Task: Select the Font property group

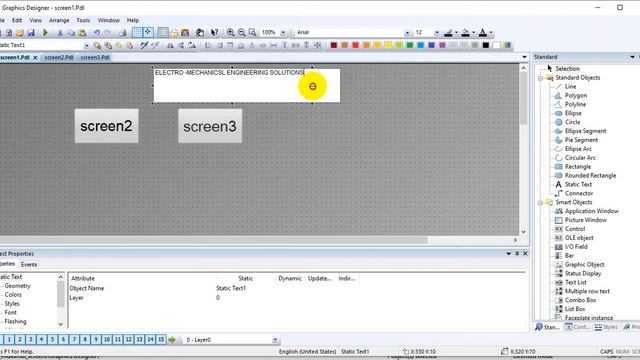Action: pos(11,313)
